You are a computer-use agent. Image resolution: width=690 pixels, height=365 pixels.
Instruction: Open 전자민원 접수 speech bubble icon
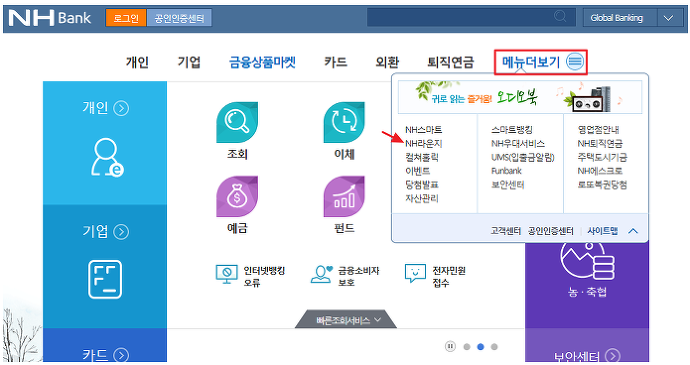point(415,273)
